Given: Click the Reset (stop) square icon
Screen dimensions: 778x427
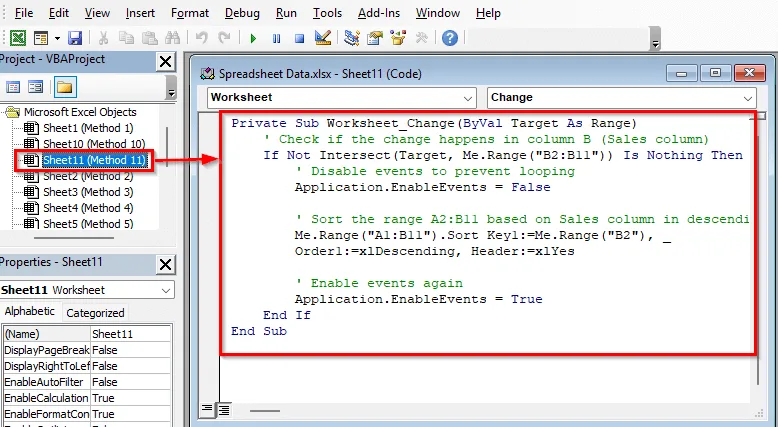Looking at the screenshot, I should point(299,38).
